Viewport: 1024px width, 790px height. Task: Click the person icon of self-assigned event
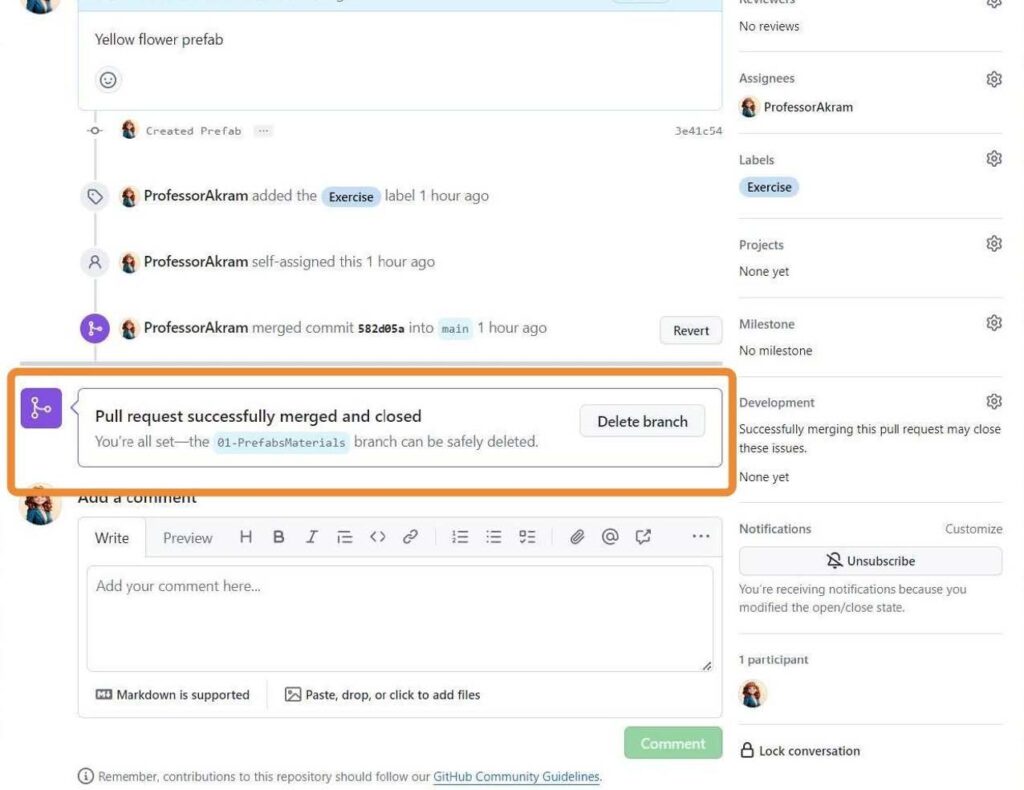click(x=95, y=262)
